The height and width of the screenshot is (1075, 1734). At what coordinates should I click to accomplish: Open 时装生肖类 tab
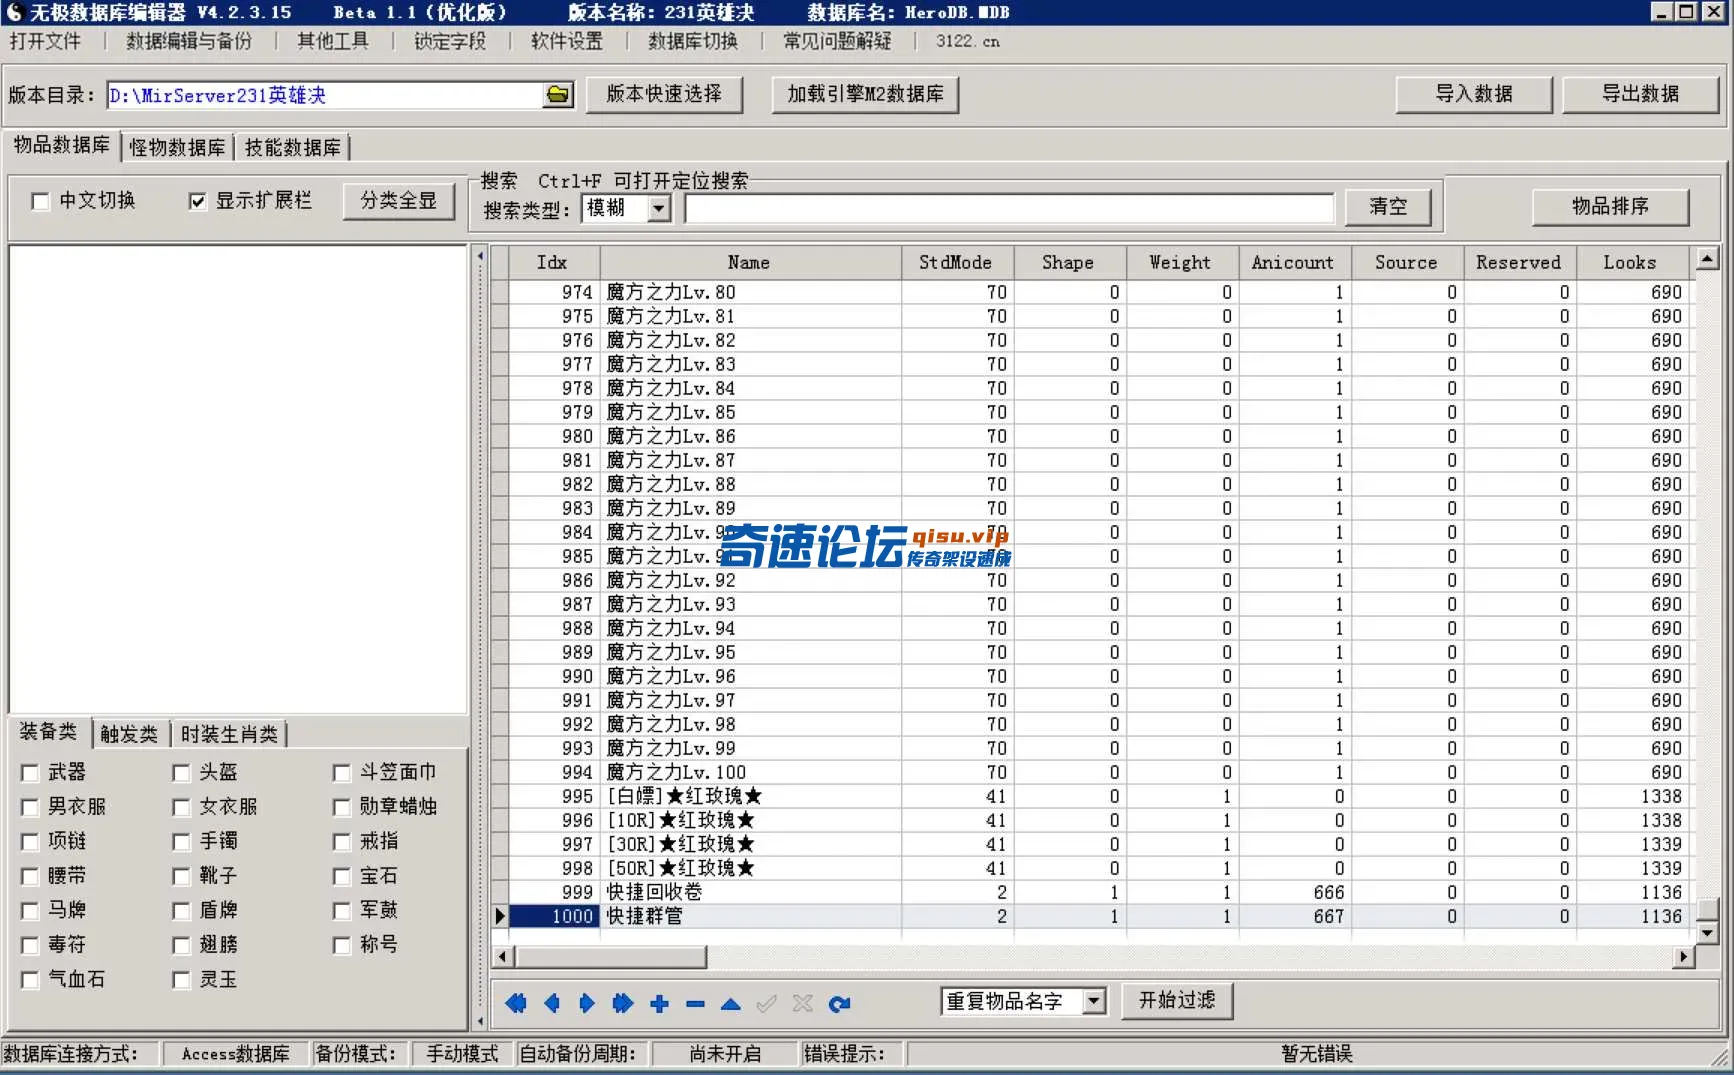[x=229, y=734]
